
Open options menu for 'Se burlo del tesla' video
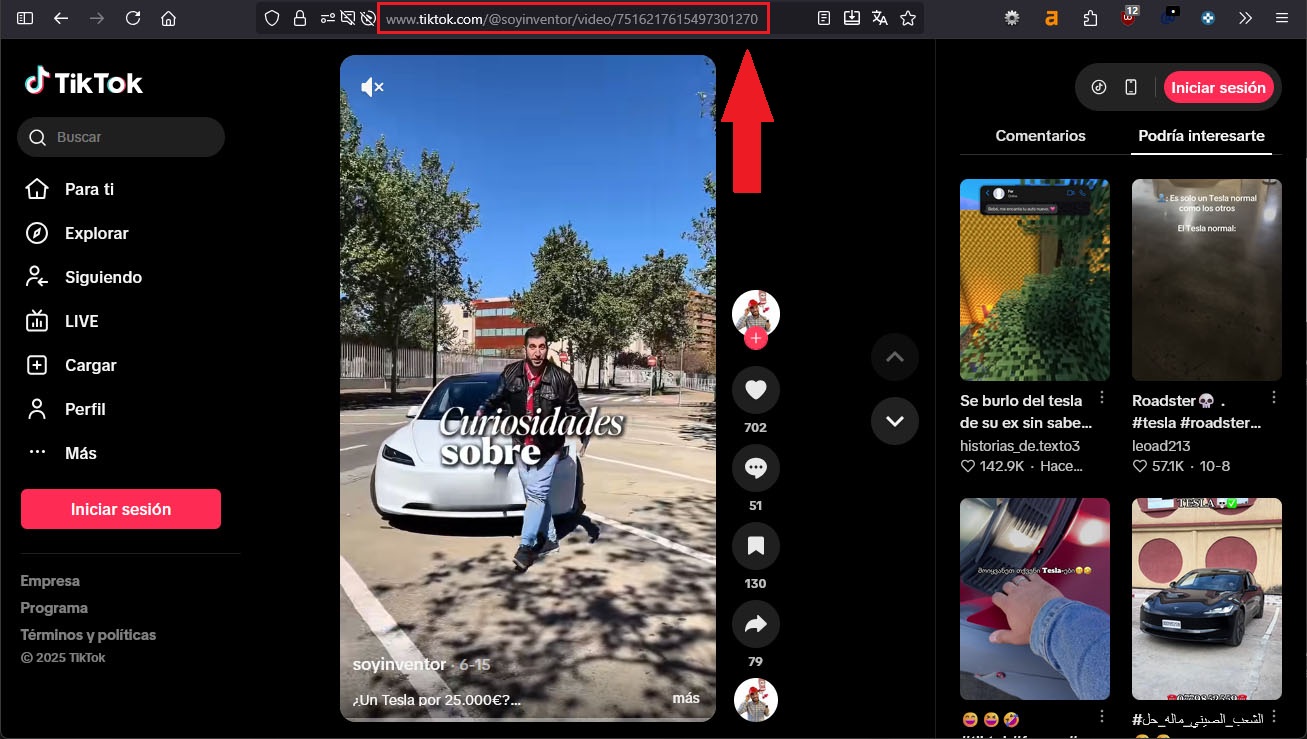tap(1101, 398)
